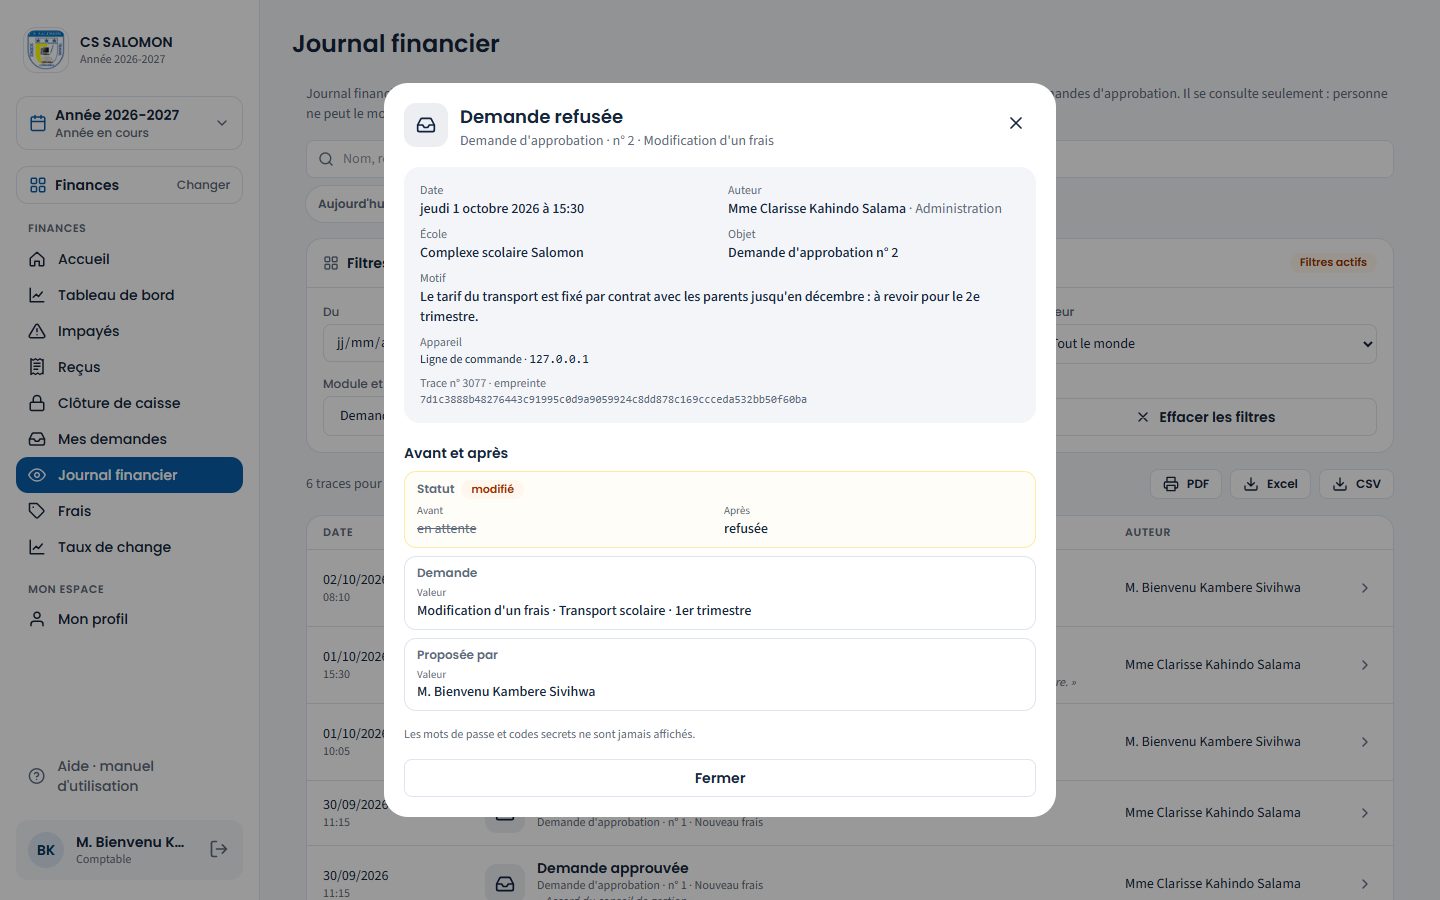This screenshot has height=900, width=1440.
Task: Open Accueil in the sidebar
Action: click(129, 259)
